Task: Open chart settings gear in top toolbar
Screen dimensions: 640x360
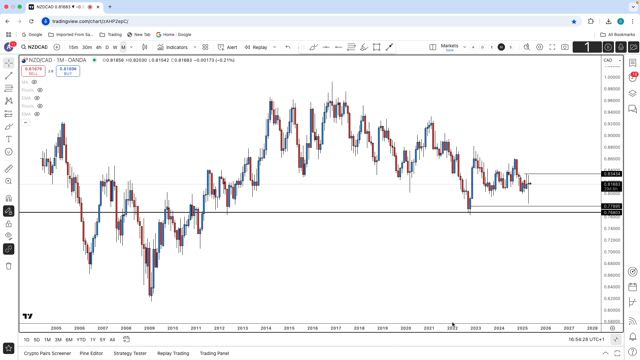Action: coord(539,47)
